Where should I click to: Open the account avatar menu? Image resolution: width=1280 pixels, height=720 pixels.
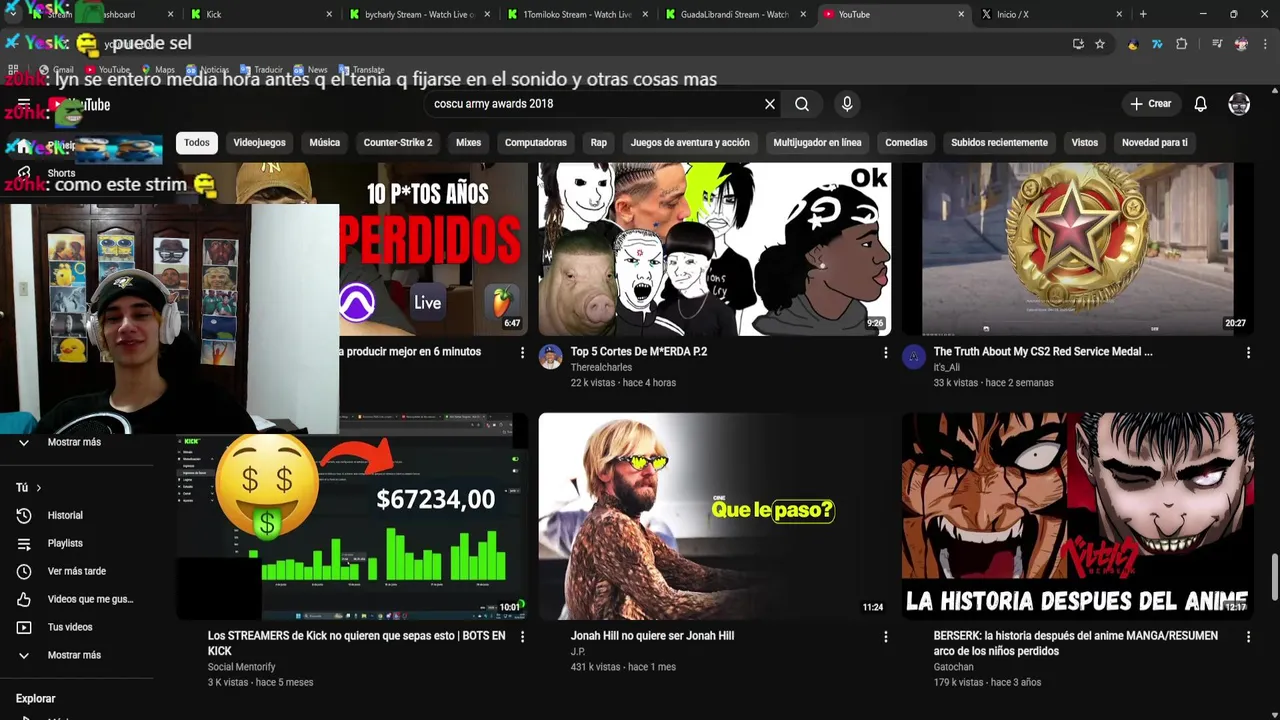pyautogui.click(x=1239, y=104)
